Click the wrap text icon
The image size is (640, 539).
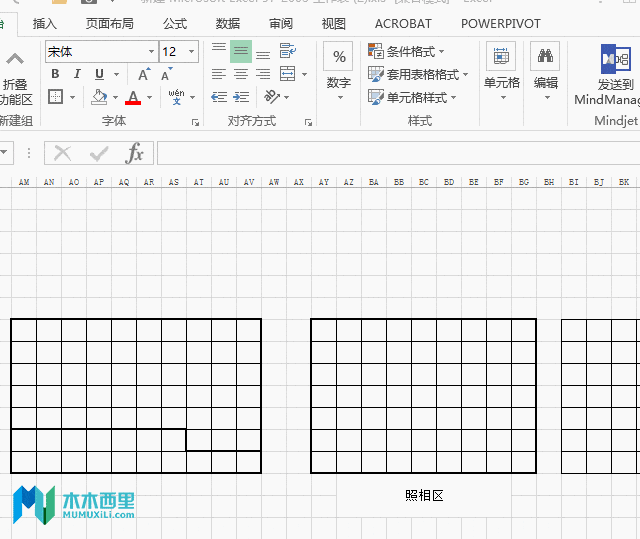[288, 51]
